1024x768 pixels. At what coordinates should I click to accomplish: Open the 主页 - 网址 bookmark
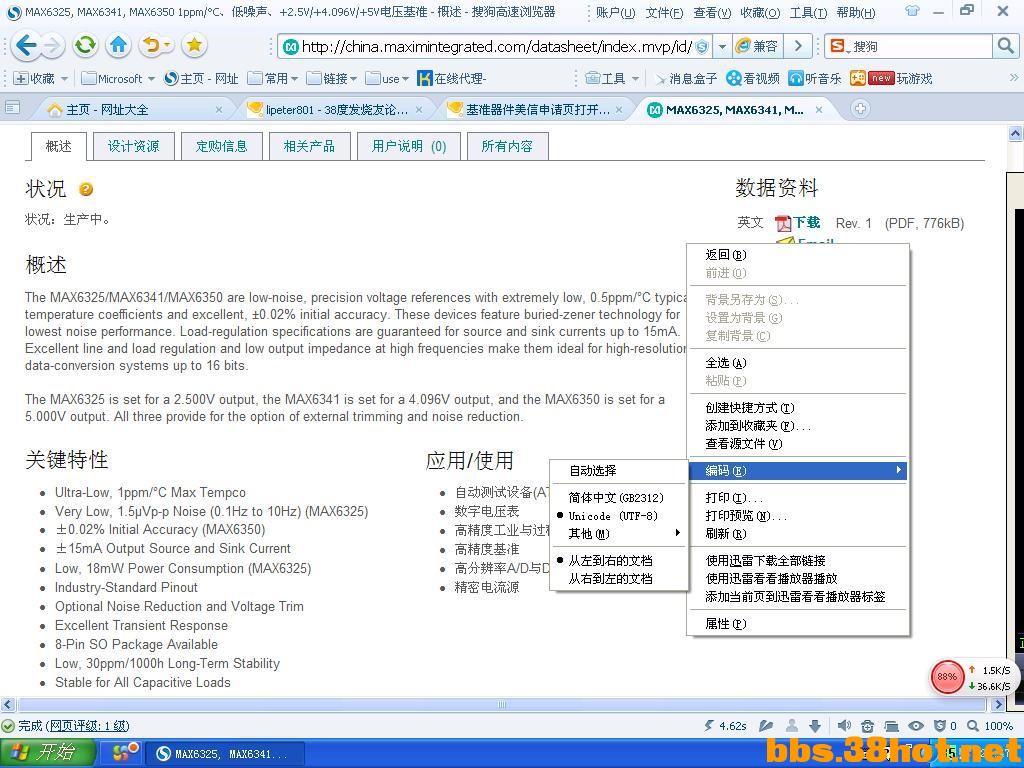pyautogui.click(x=201, y=78)
